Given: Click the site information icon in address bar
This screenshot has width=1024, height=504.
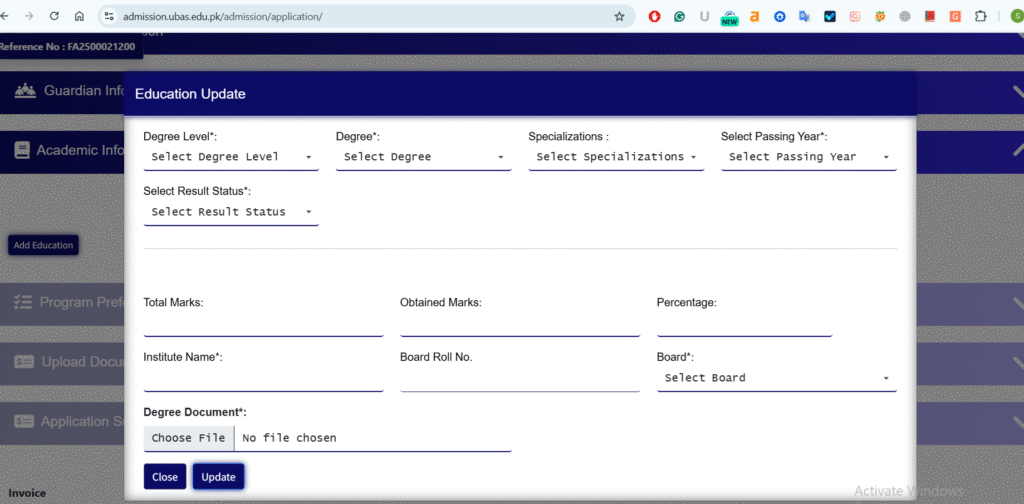Looking at the screenshot, I should click(x=109, y=17).
